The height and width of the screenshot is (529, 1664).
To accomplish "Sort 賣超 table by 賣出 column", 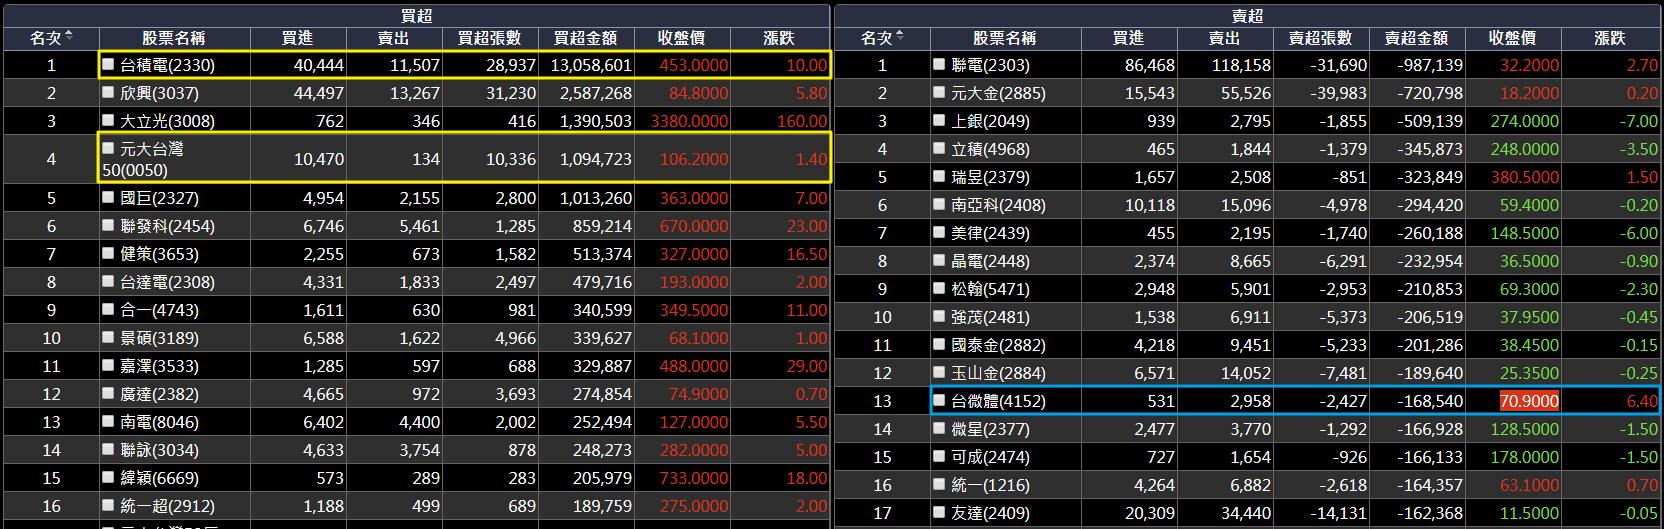I will [x=1225, y=38].
